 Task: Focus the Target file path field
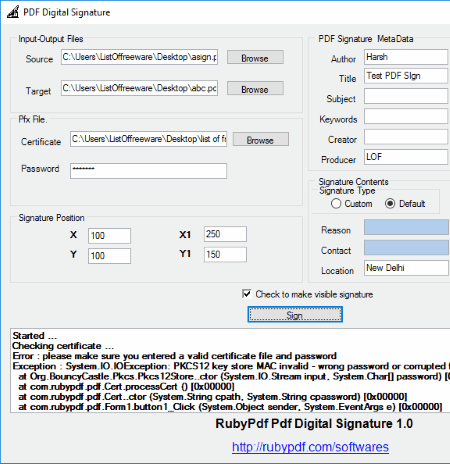tap(139, 88)
